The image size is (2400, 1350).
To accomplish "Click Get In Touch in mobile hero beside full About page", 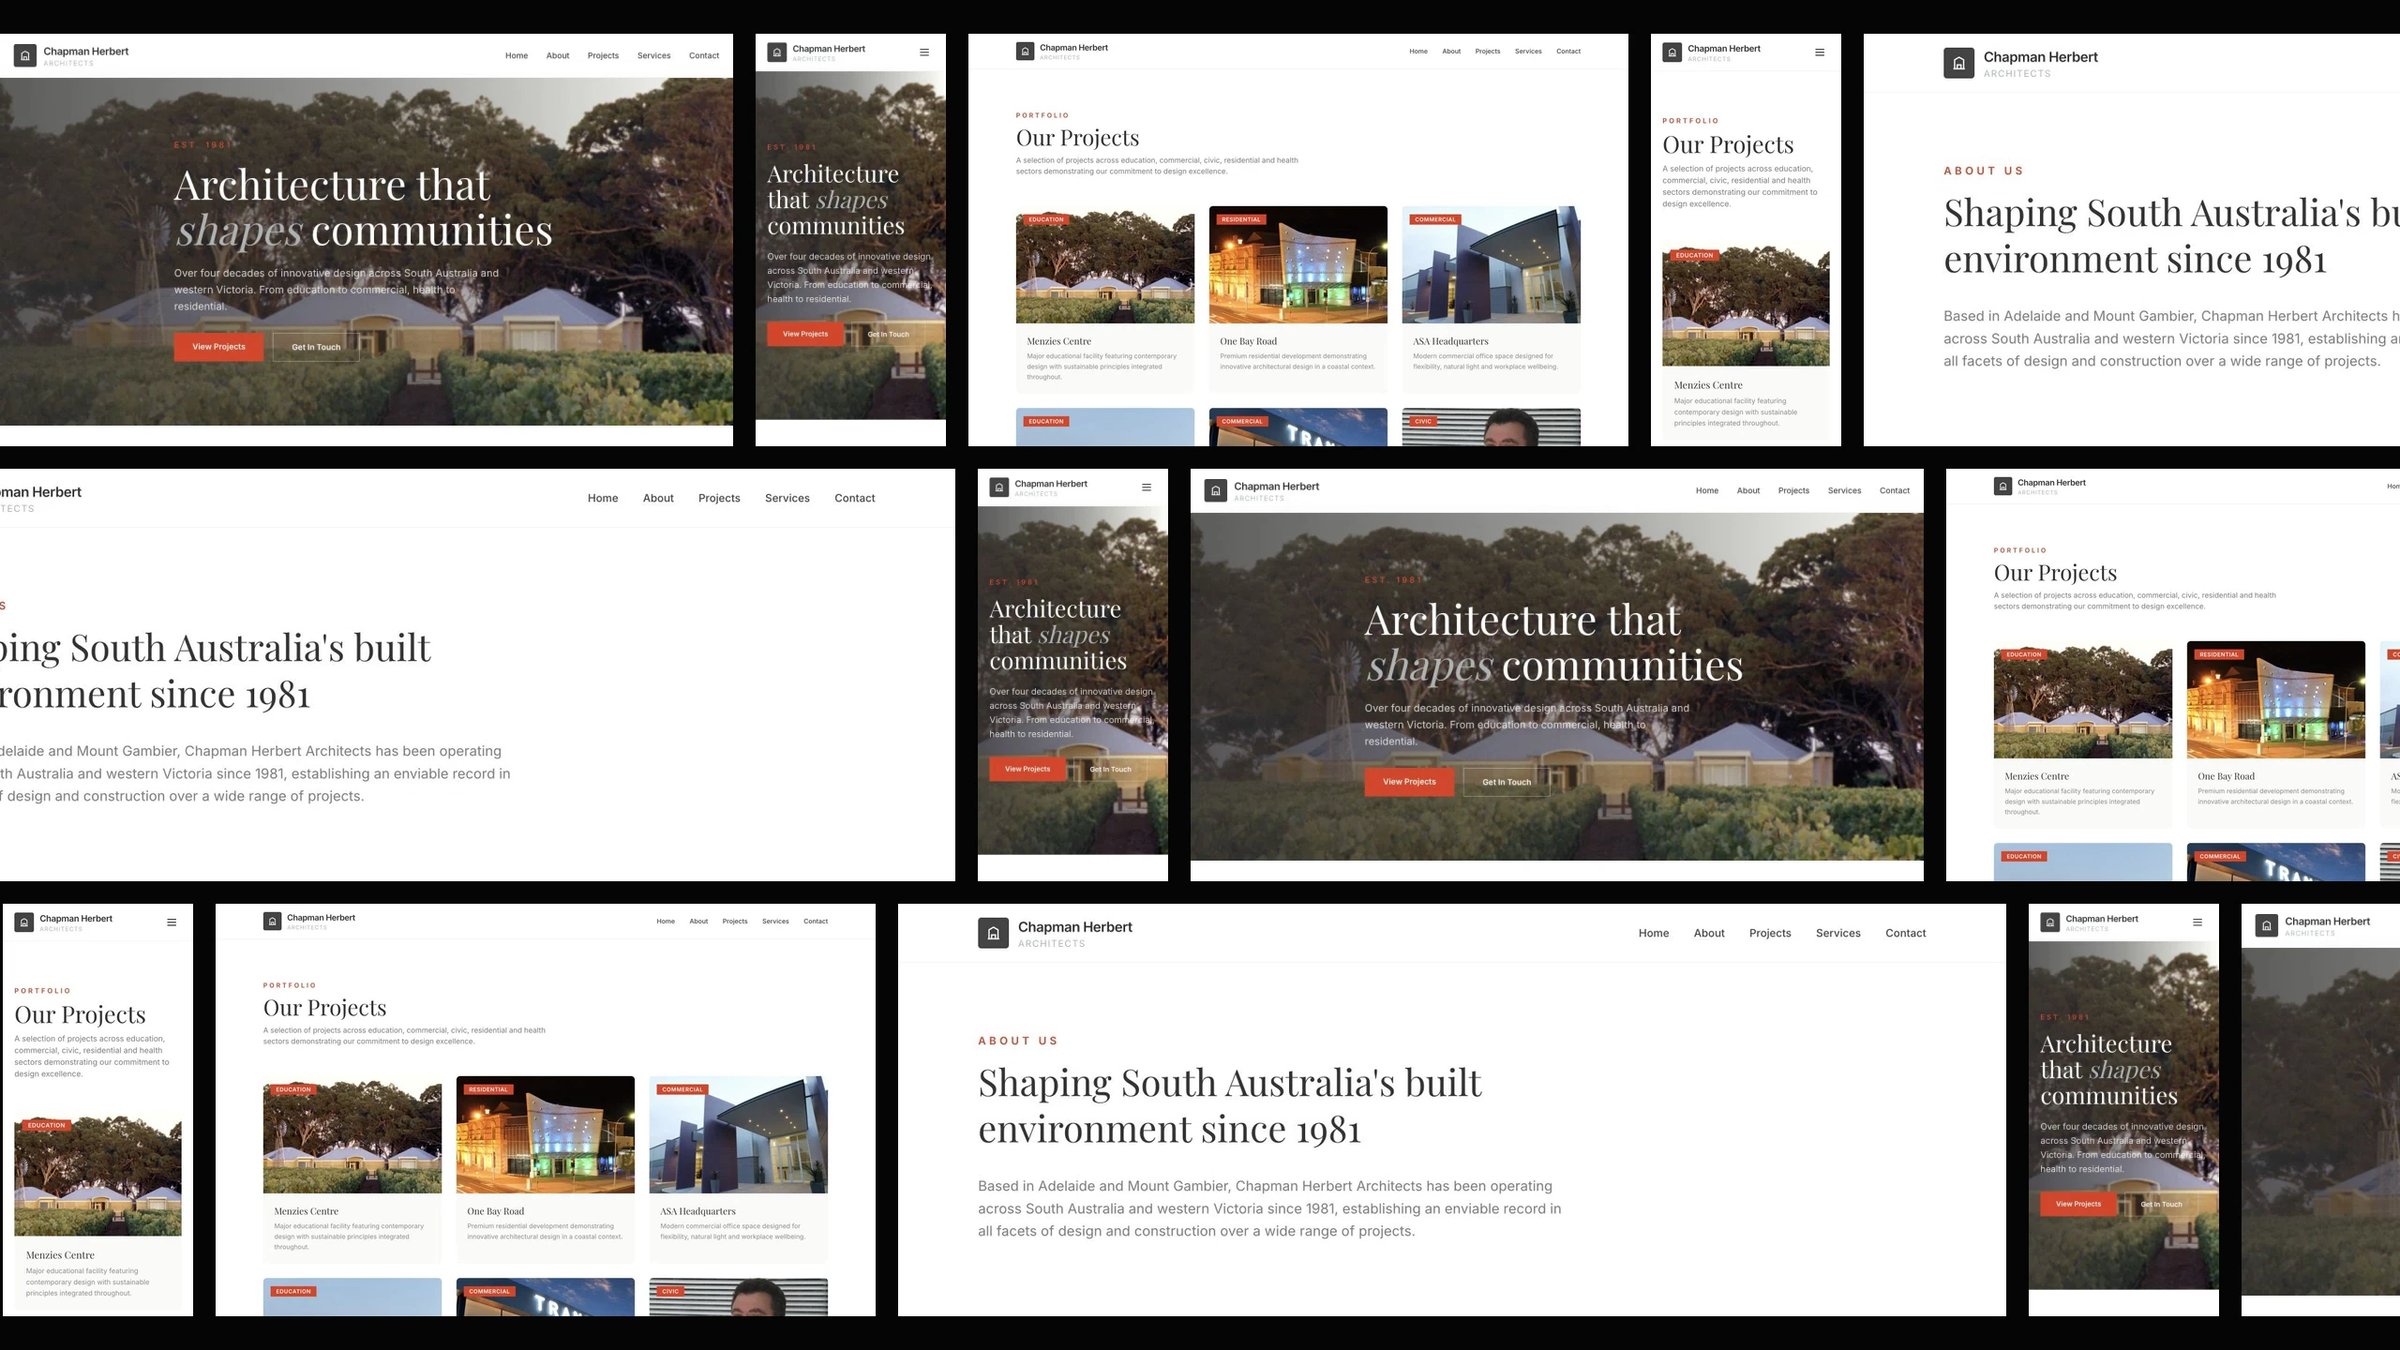I will click(x=2161, y=1204).
